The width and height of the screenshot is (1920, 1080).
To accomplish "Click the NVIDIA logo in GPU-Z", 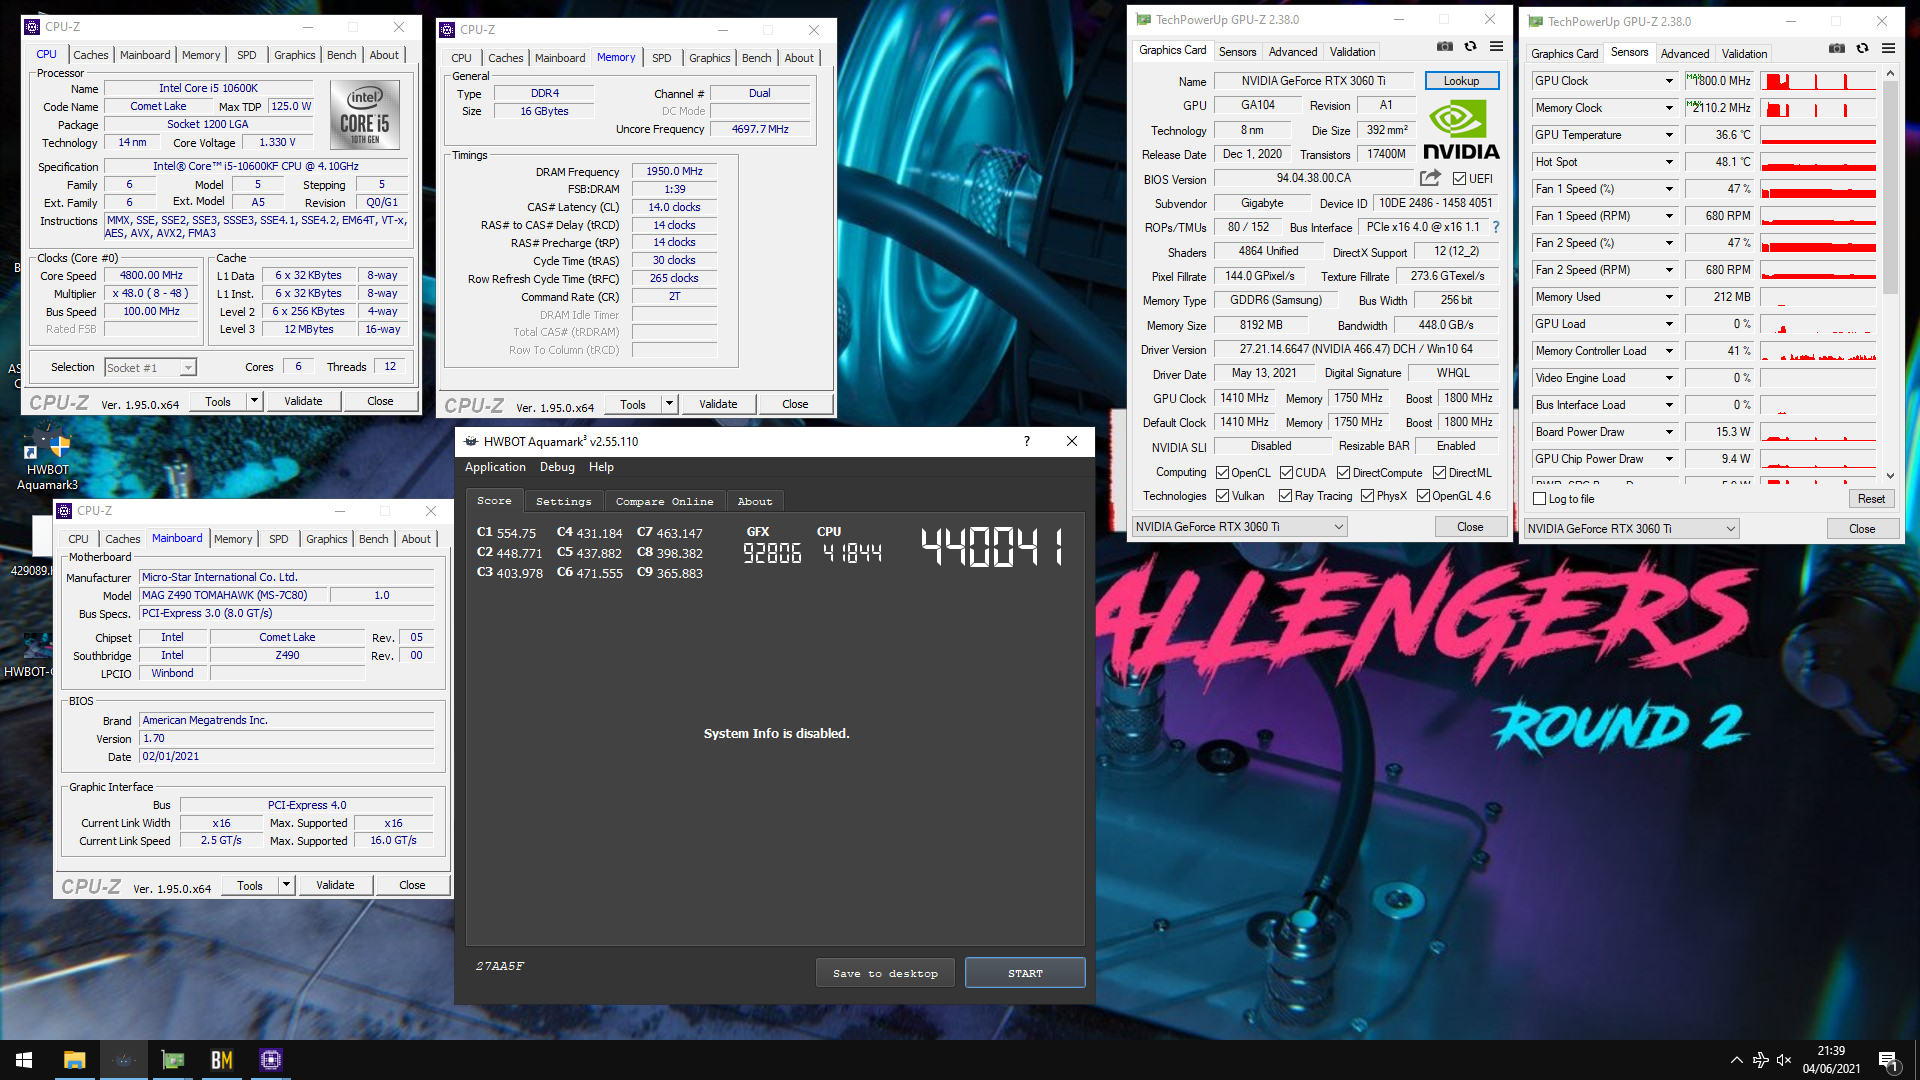I will point(1461,130).
